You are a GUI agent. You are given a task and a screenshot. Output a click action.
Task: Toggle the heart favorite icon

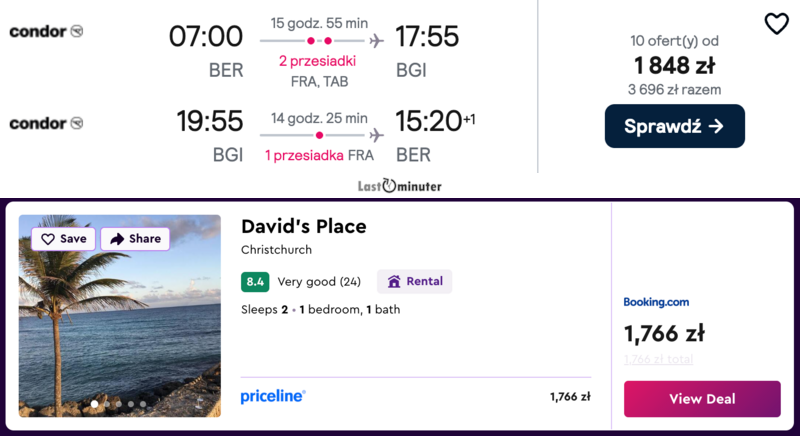776,24
